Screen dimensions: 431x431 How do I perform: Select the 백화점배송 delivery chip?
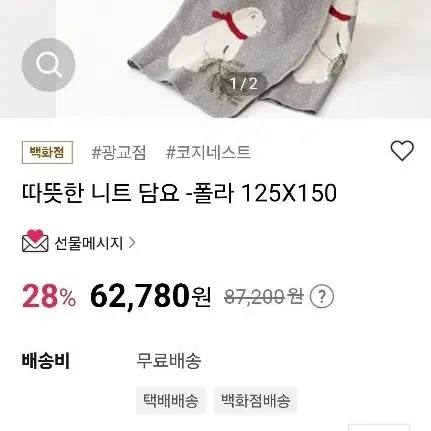click(x=255, y=400)
